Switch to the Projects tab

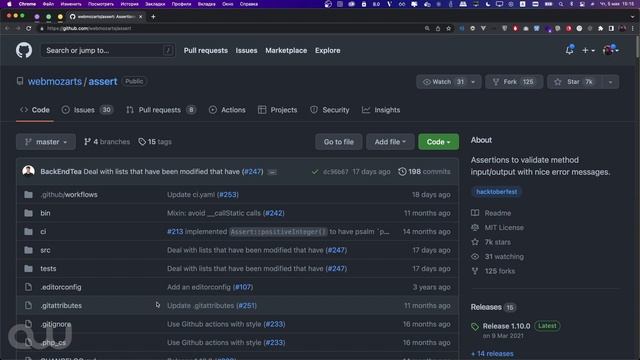pyautogui.click(x=278, y=110)
